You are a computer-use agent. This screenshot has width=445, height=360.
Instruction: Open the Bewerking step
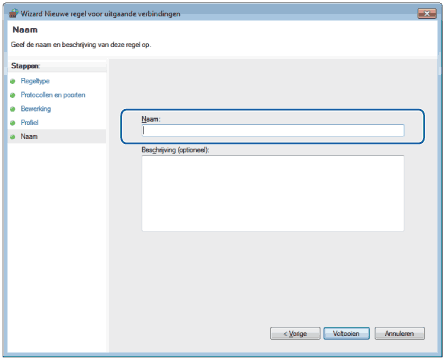coord(36,109)
